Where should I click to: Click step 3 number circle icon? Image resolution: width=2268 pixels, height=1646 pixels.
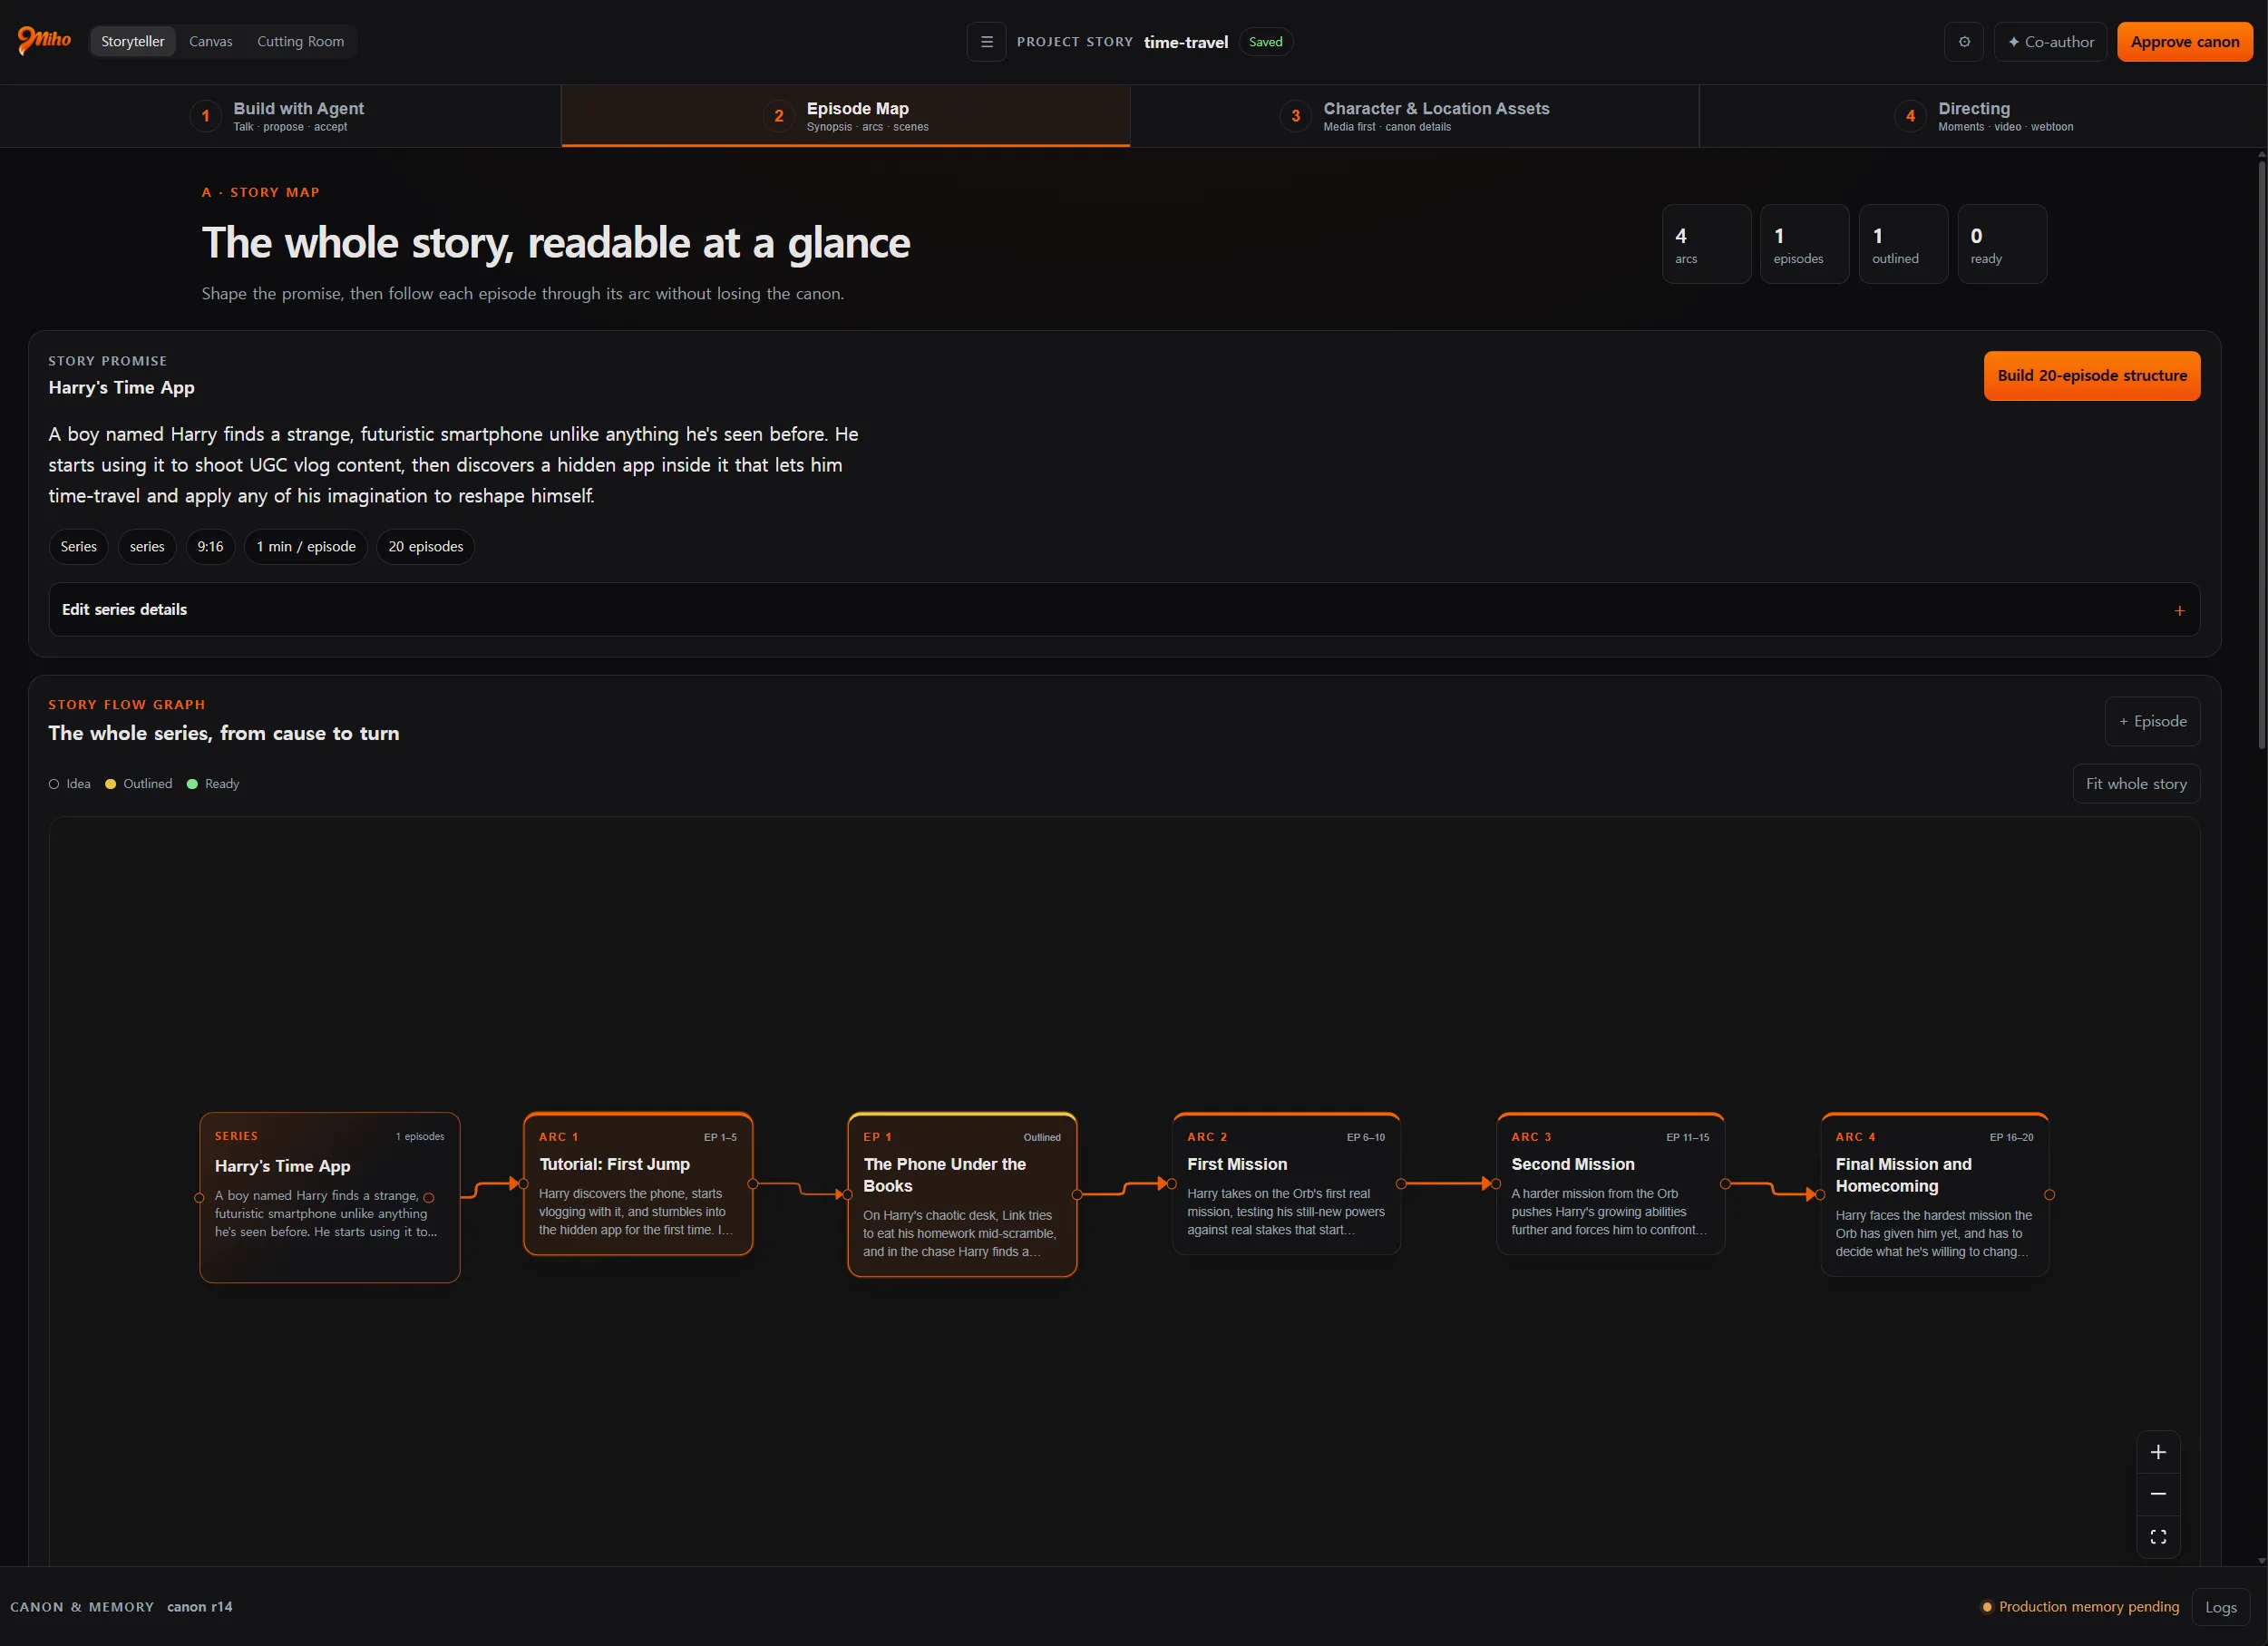coord(1296,116)
